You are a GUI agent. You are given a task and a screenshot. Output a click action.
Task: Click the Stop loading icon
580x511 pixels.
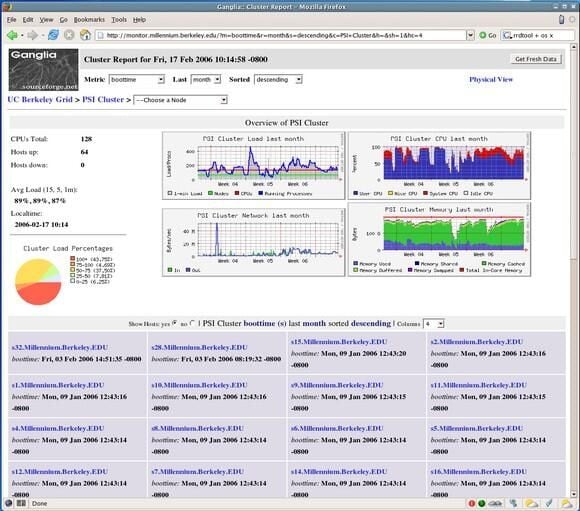pyautogui.click(x=69, y=35)
